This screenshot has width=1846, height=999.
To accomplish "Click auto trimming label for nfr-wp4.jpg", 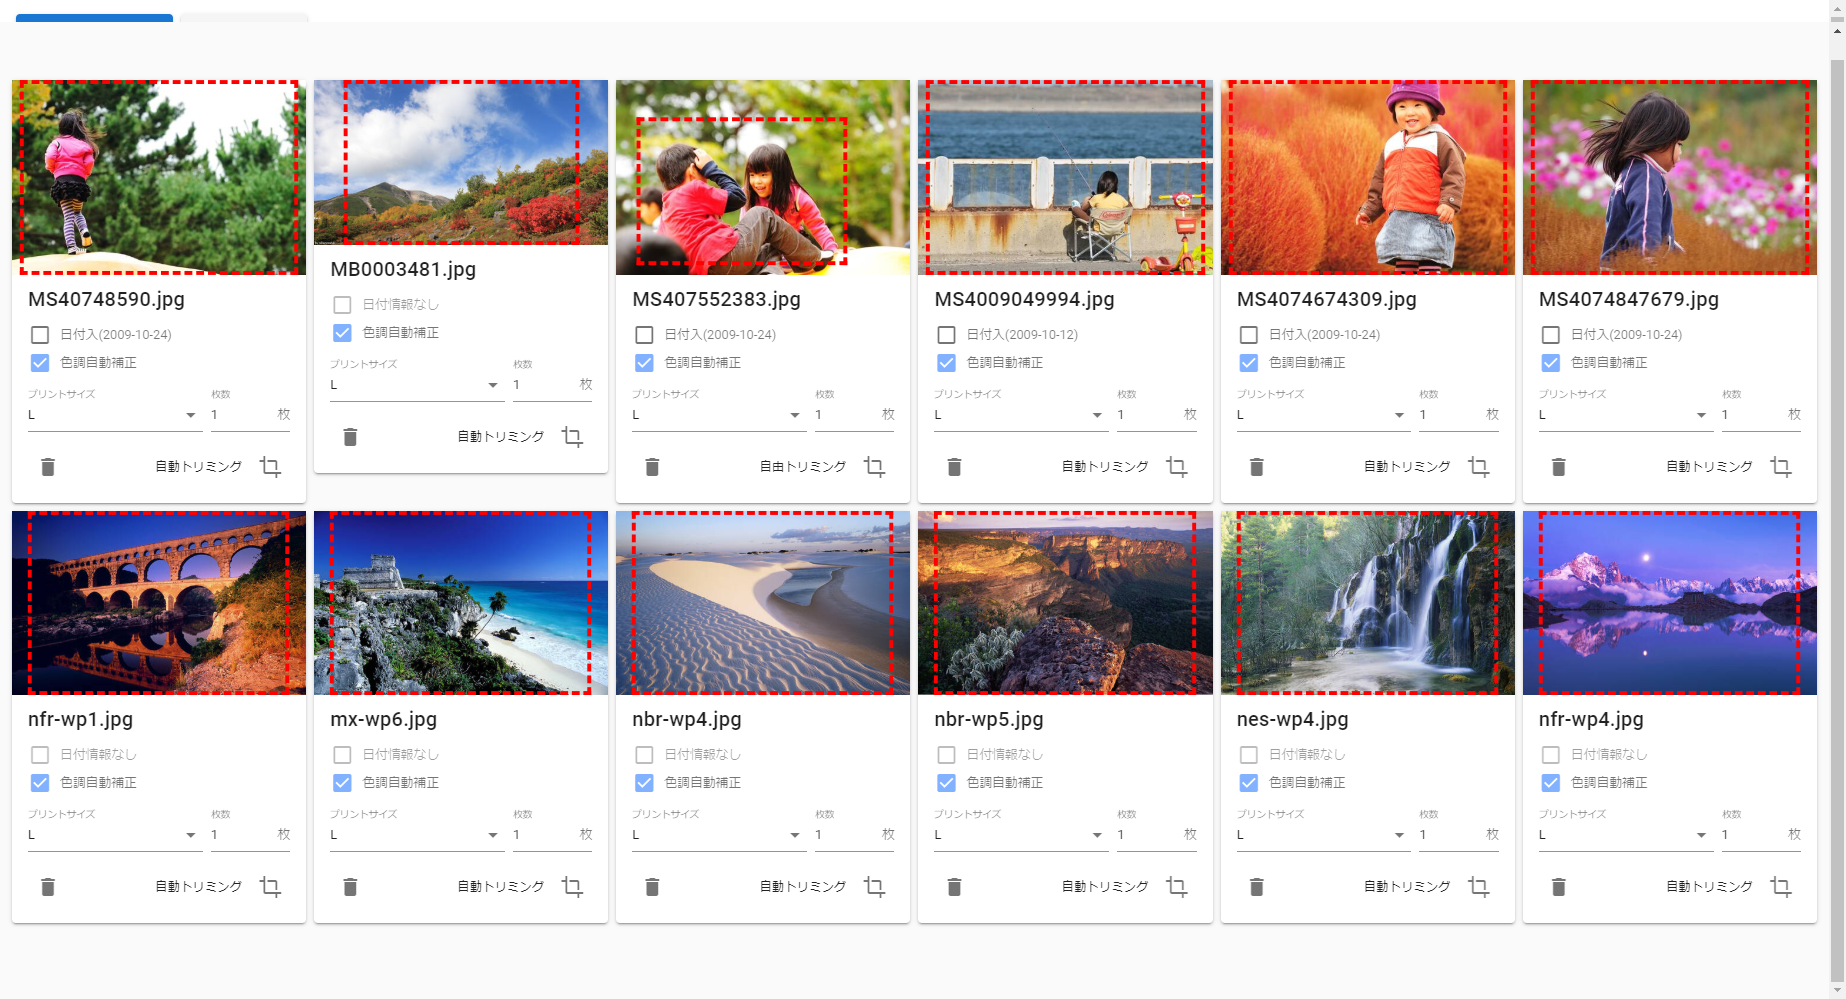I will (x=1708, y=887).
